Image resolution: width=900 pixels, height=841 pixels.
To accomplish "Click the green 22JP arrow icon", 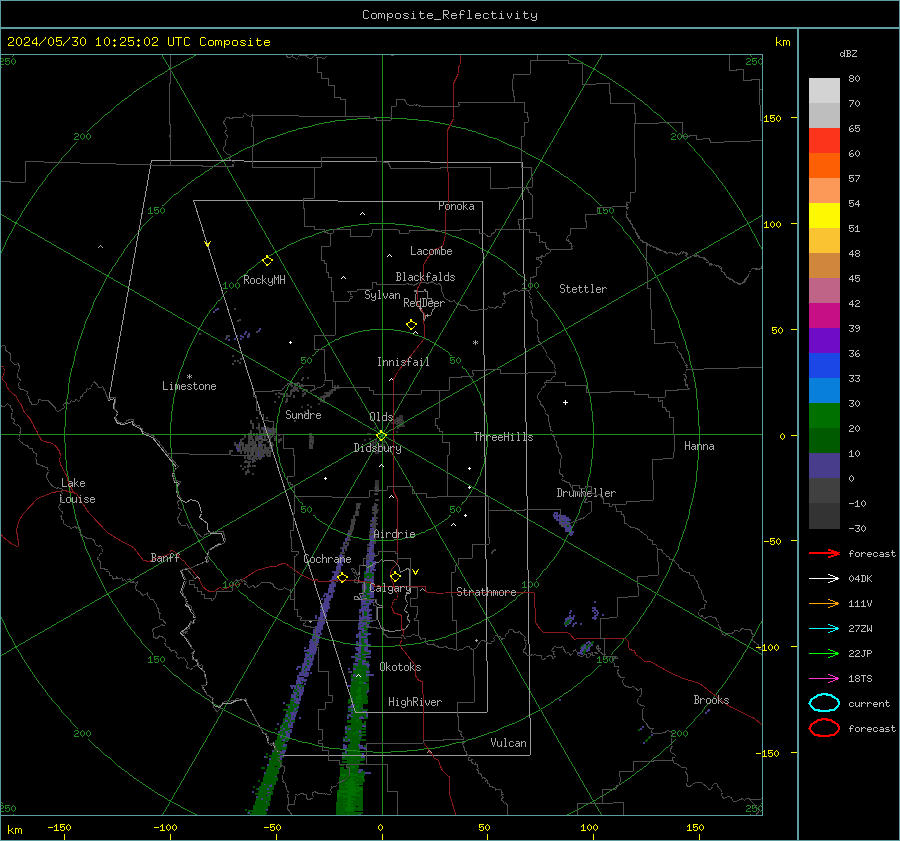I will click(824, 653).
